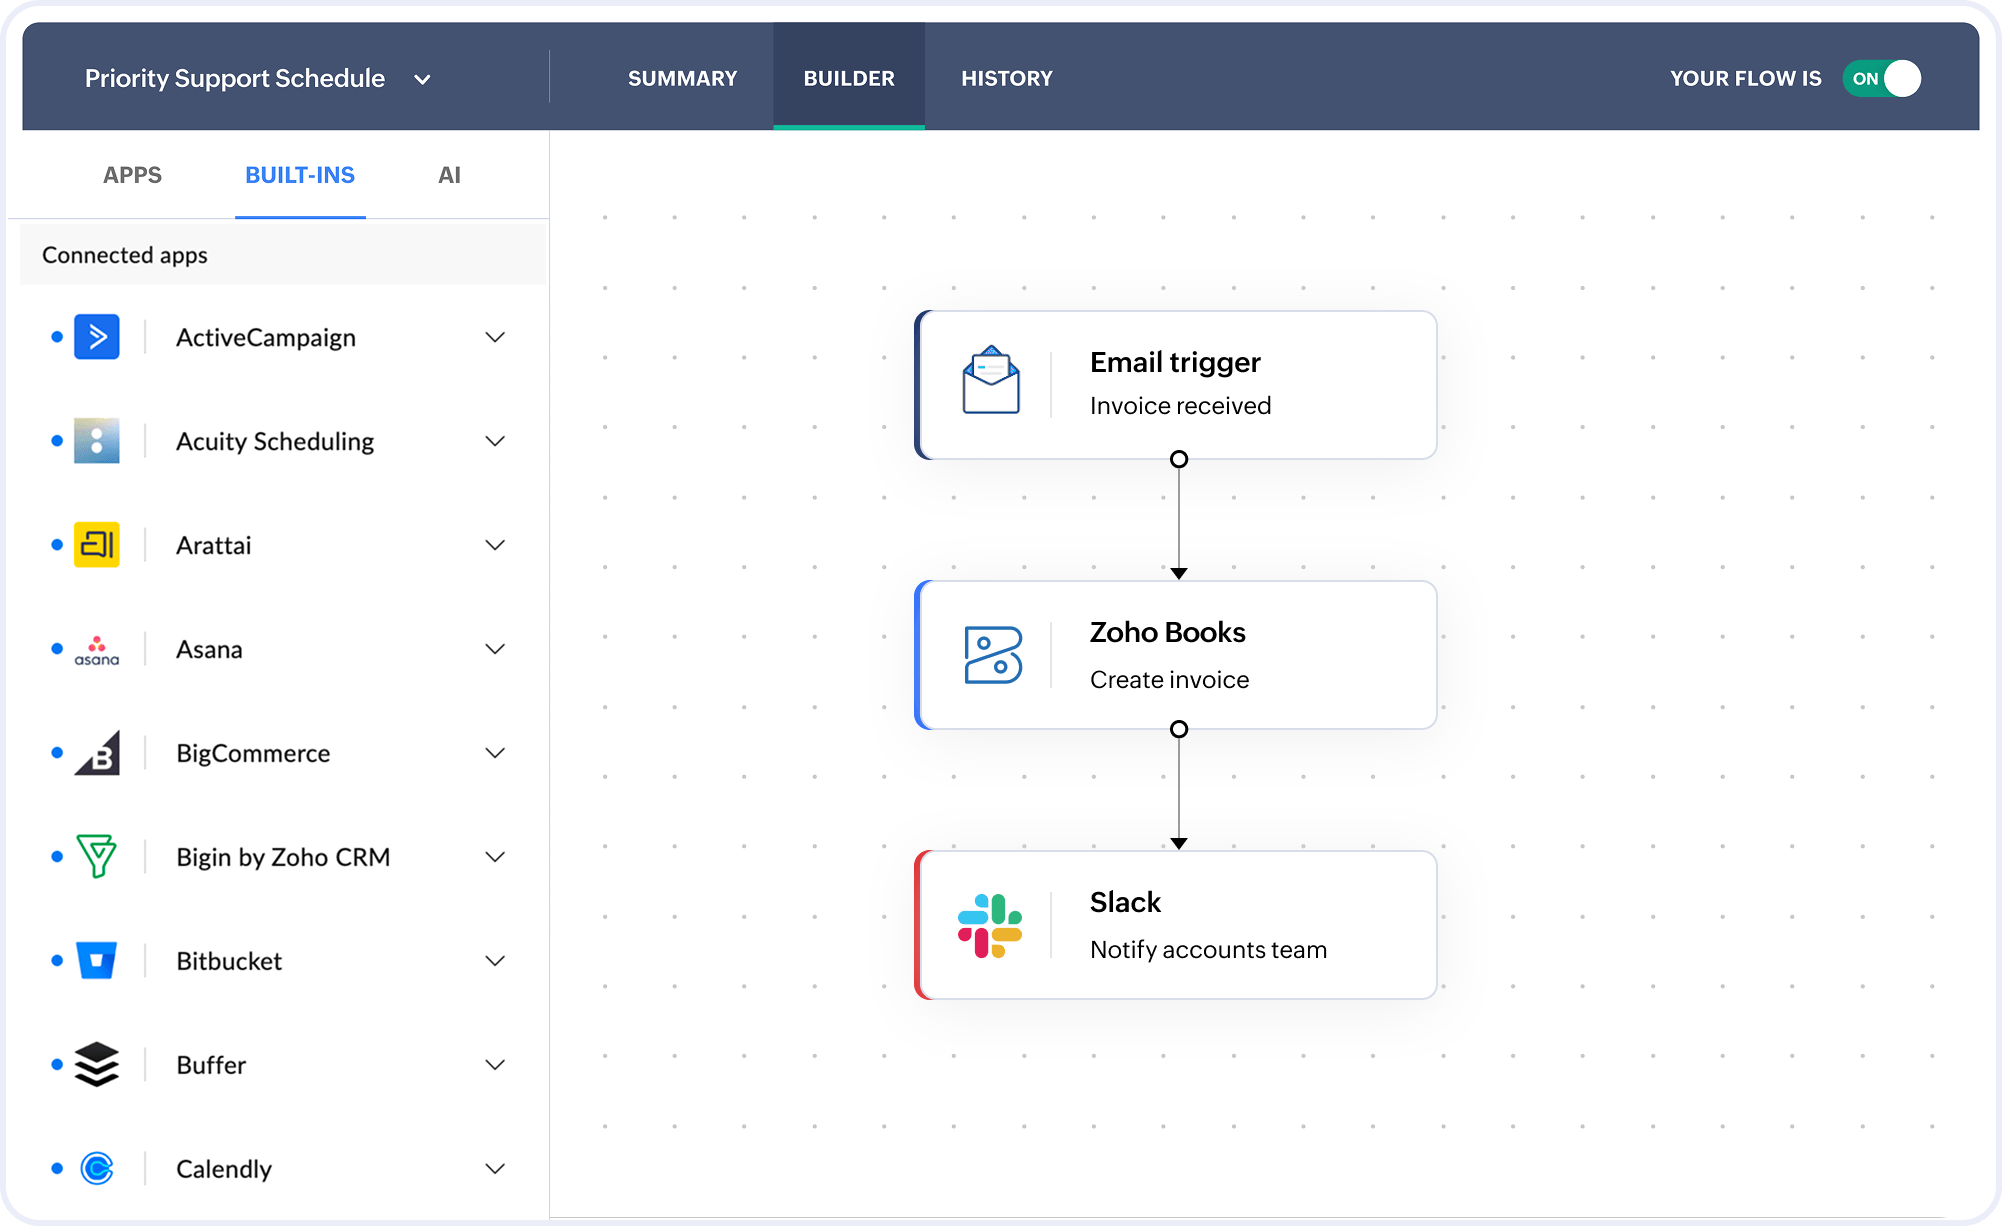Open the History tab
Viewport: 2002px width, 1226px height.
click(x=1007, y=78)
